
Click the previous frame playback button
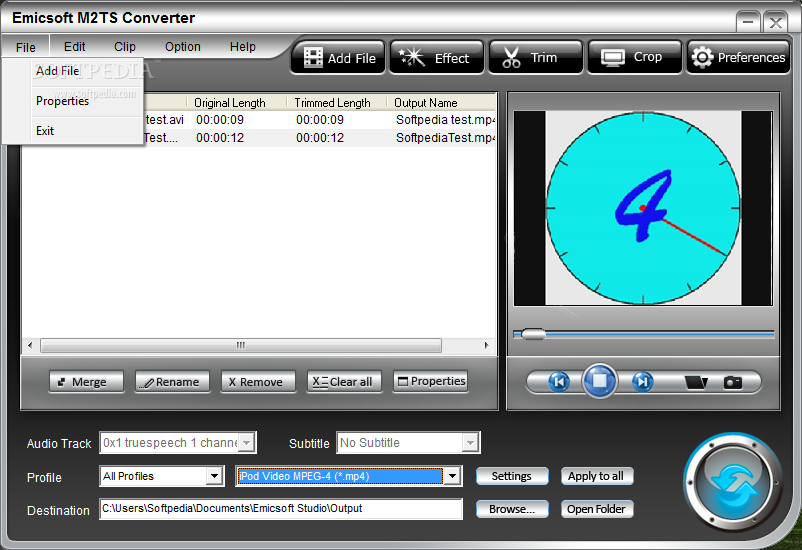point(559,382)
